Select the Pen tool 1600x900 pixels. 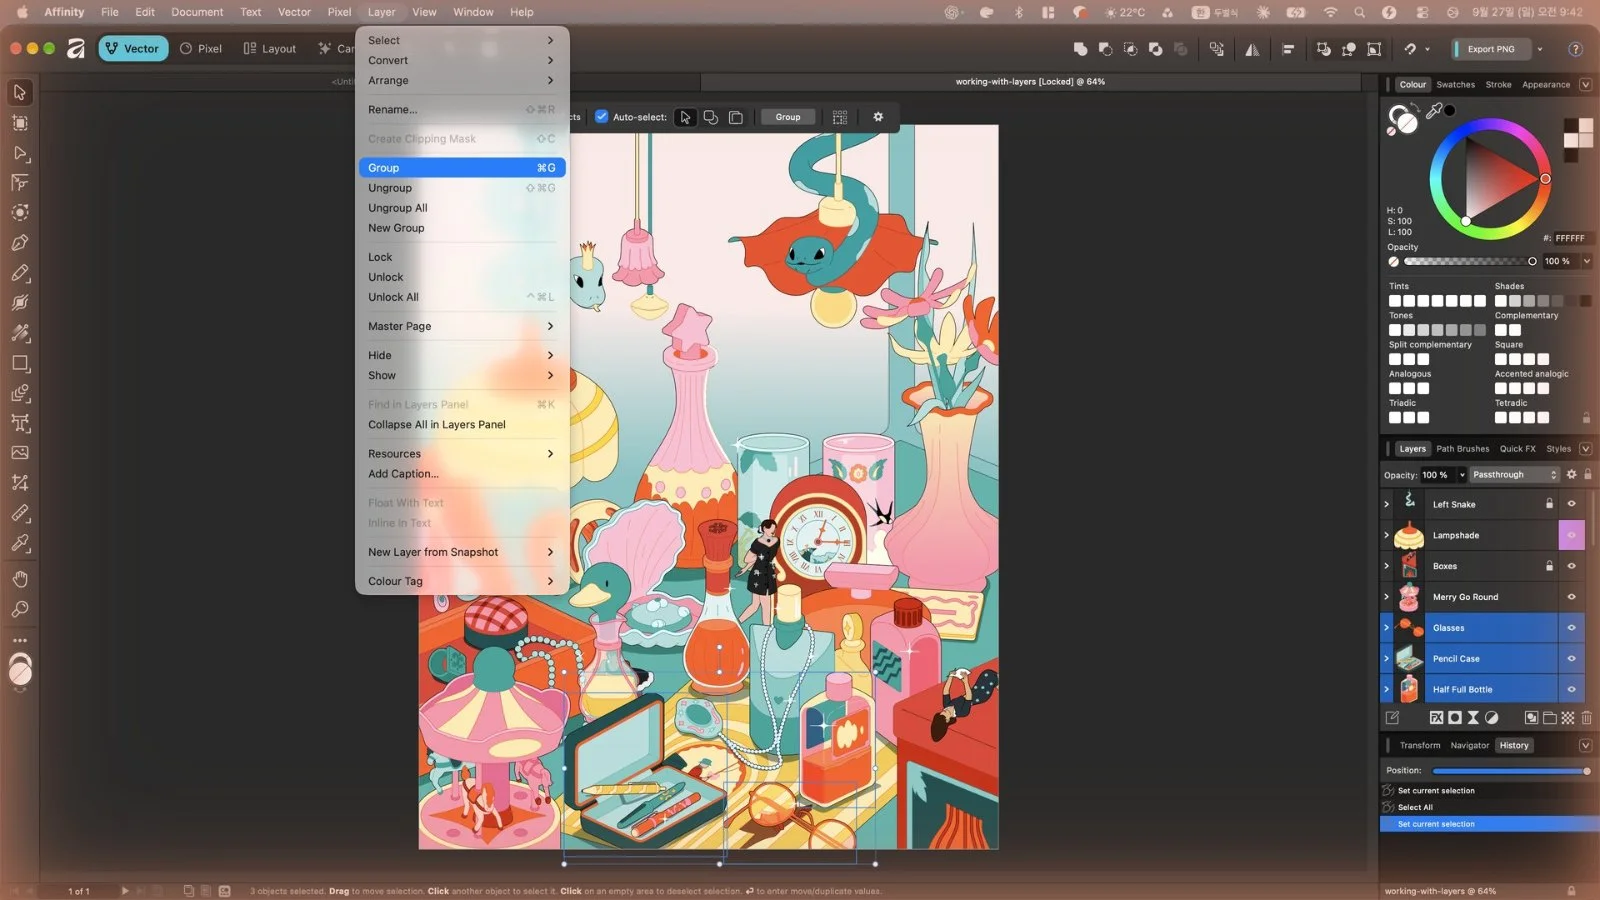20,243
